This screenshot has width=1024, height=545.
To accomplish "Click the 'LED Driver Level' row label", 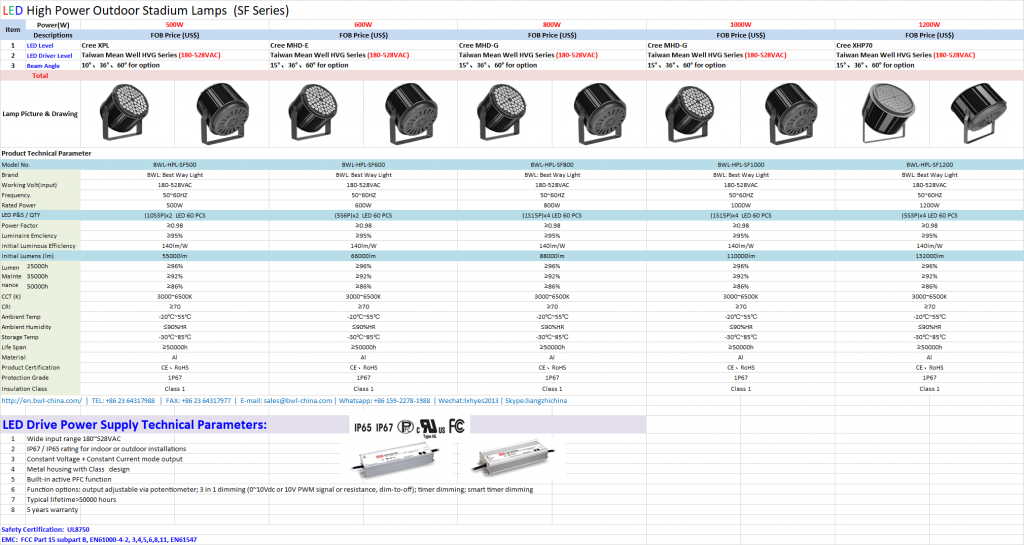I will tap(50, 55).
